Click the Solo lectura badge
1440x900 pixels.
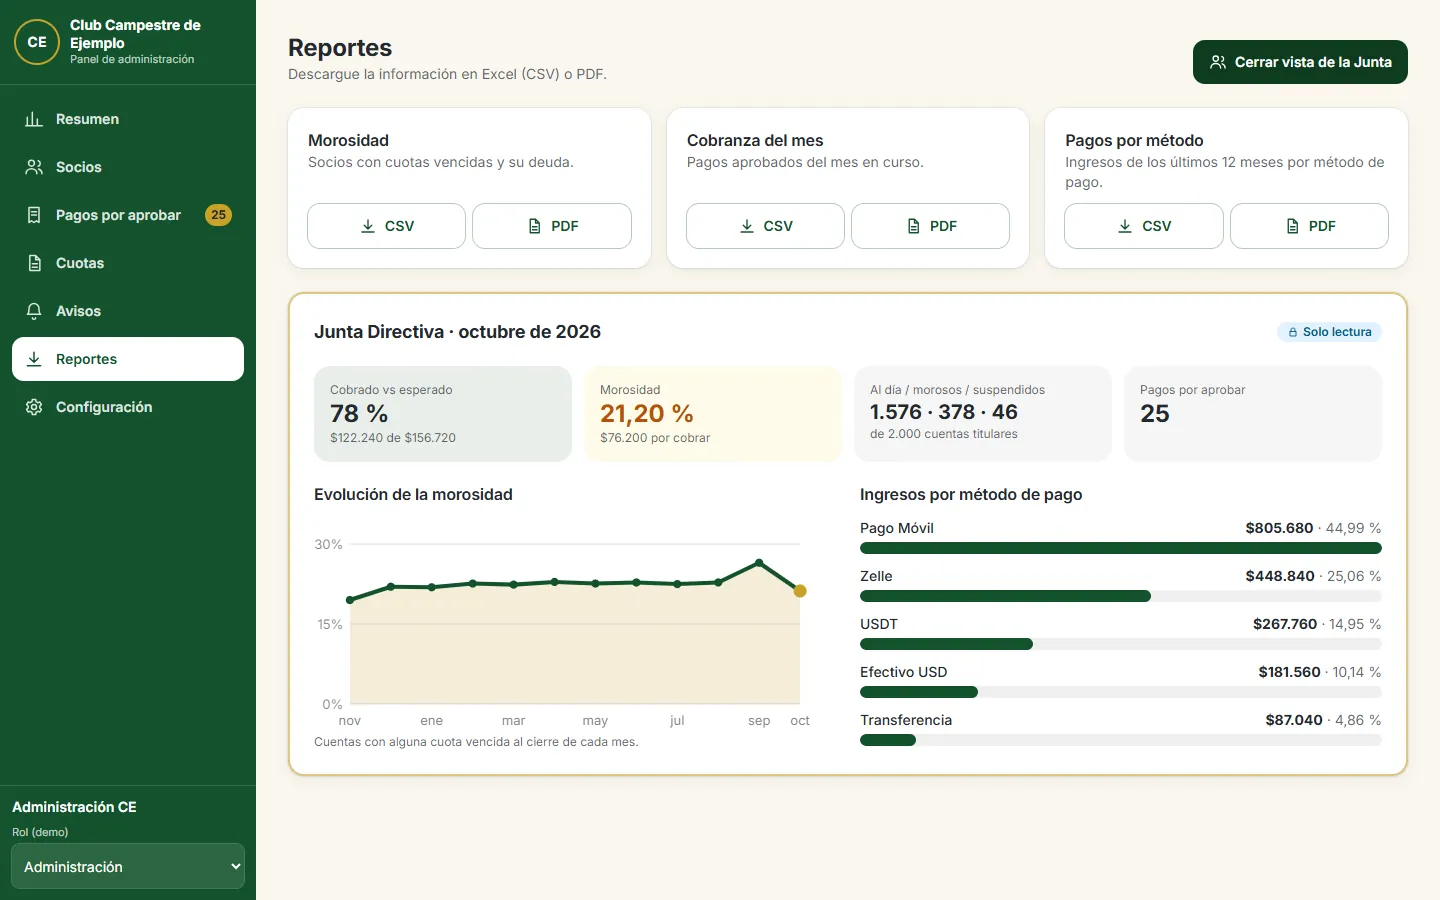(1329, 332)
